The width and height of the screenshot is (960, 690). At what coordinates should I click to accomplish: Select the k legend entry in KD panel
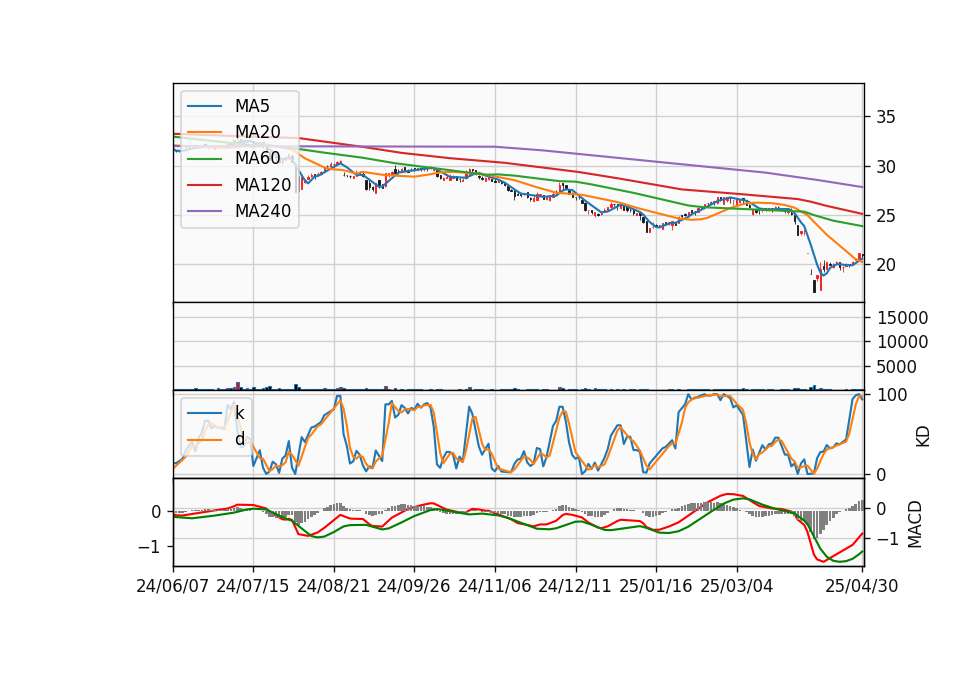click(x=239, y=413)
